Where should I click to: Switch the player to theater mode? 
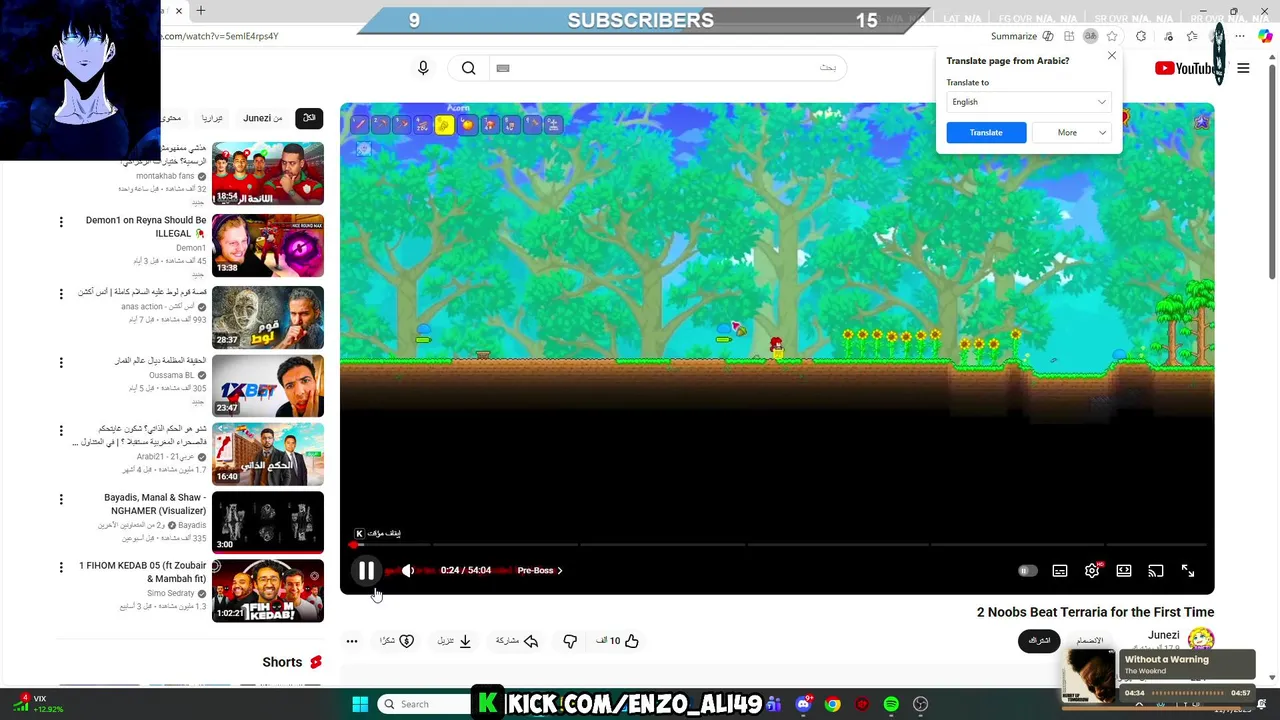coord(1124,571)
